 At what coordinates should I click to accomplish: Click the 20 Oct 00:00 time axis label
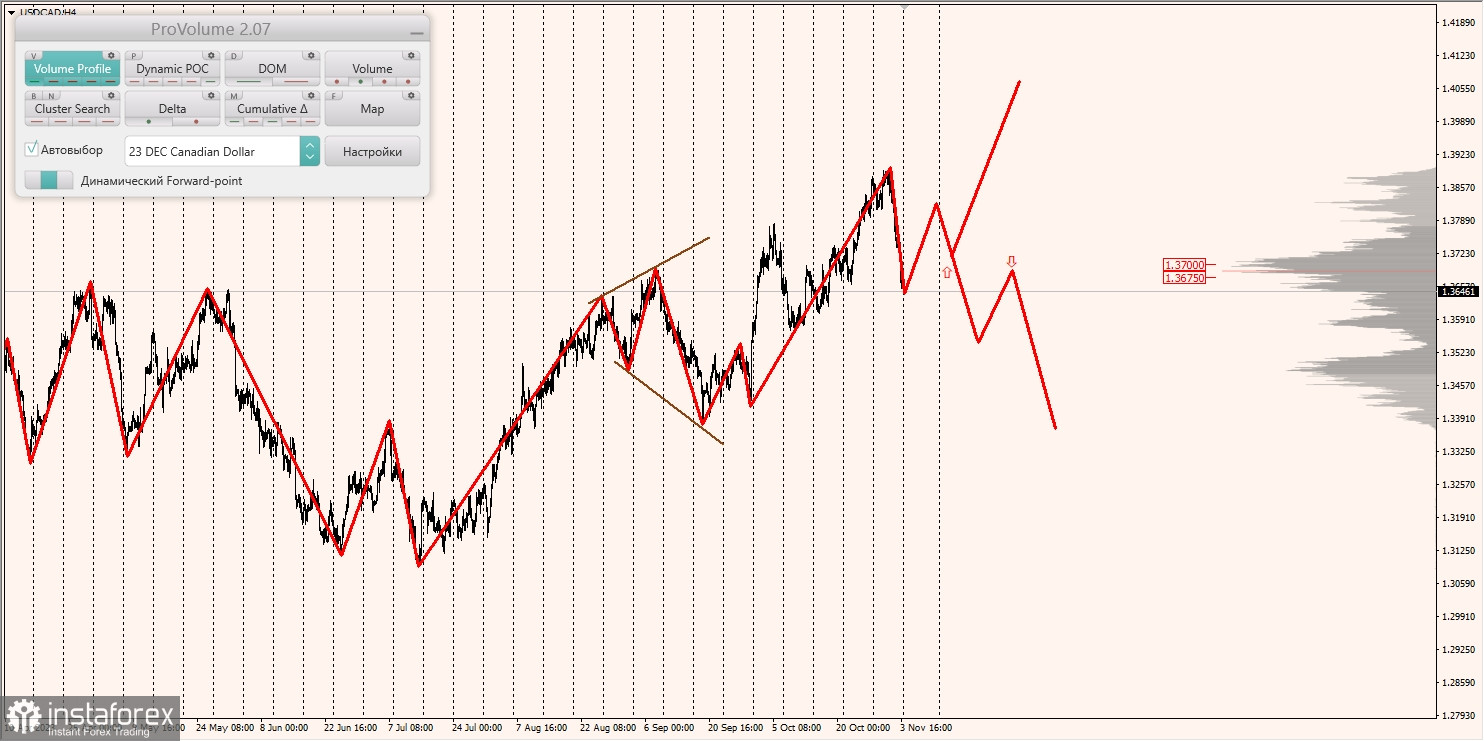[863, 728]
